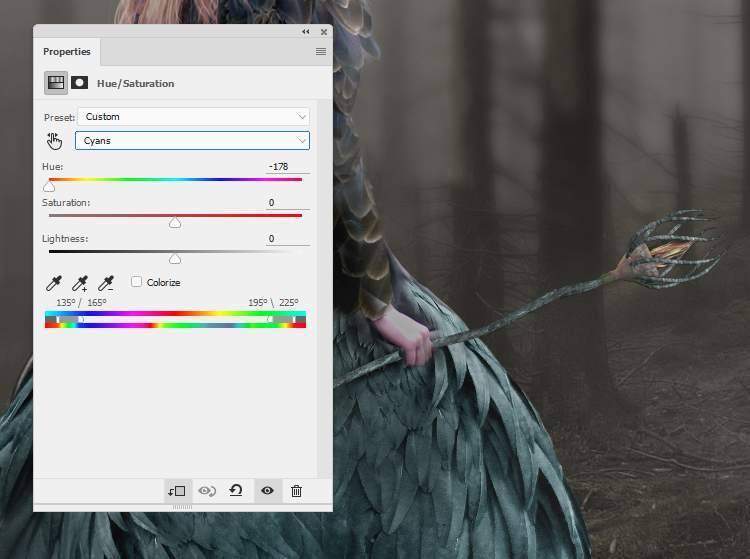The height and width of the screenshot is (559, 750).
Task: Click the Hue label
Action: pos(53,167)
